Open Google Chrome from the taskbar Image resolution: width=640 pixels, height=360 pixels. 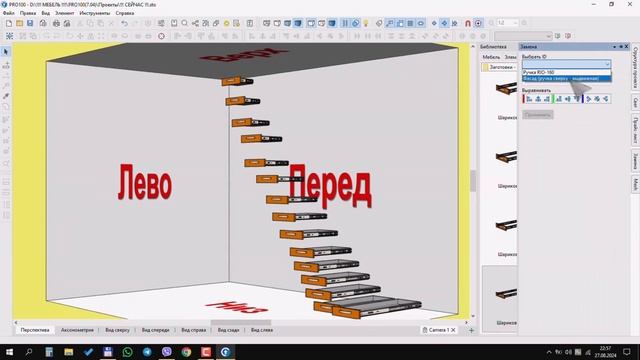[186, 352]
